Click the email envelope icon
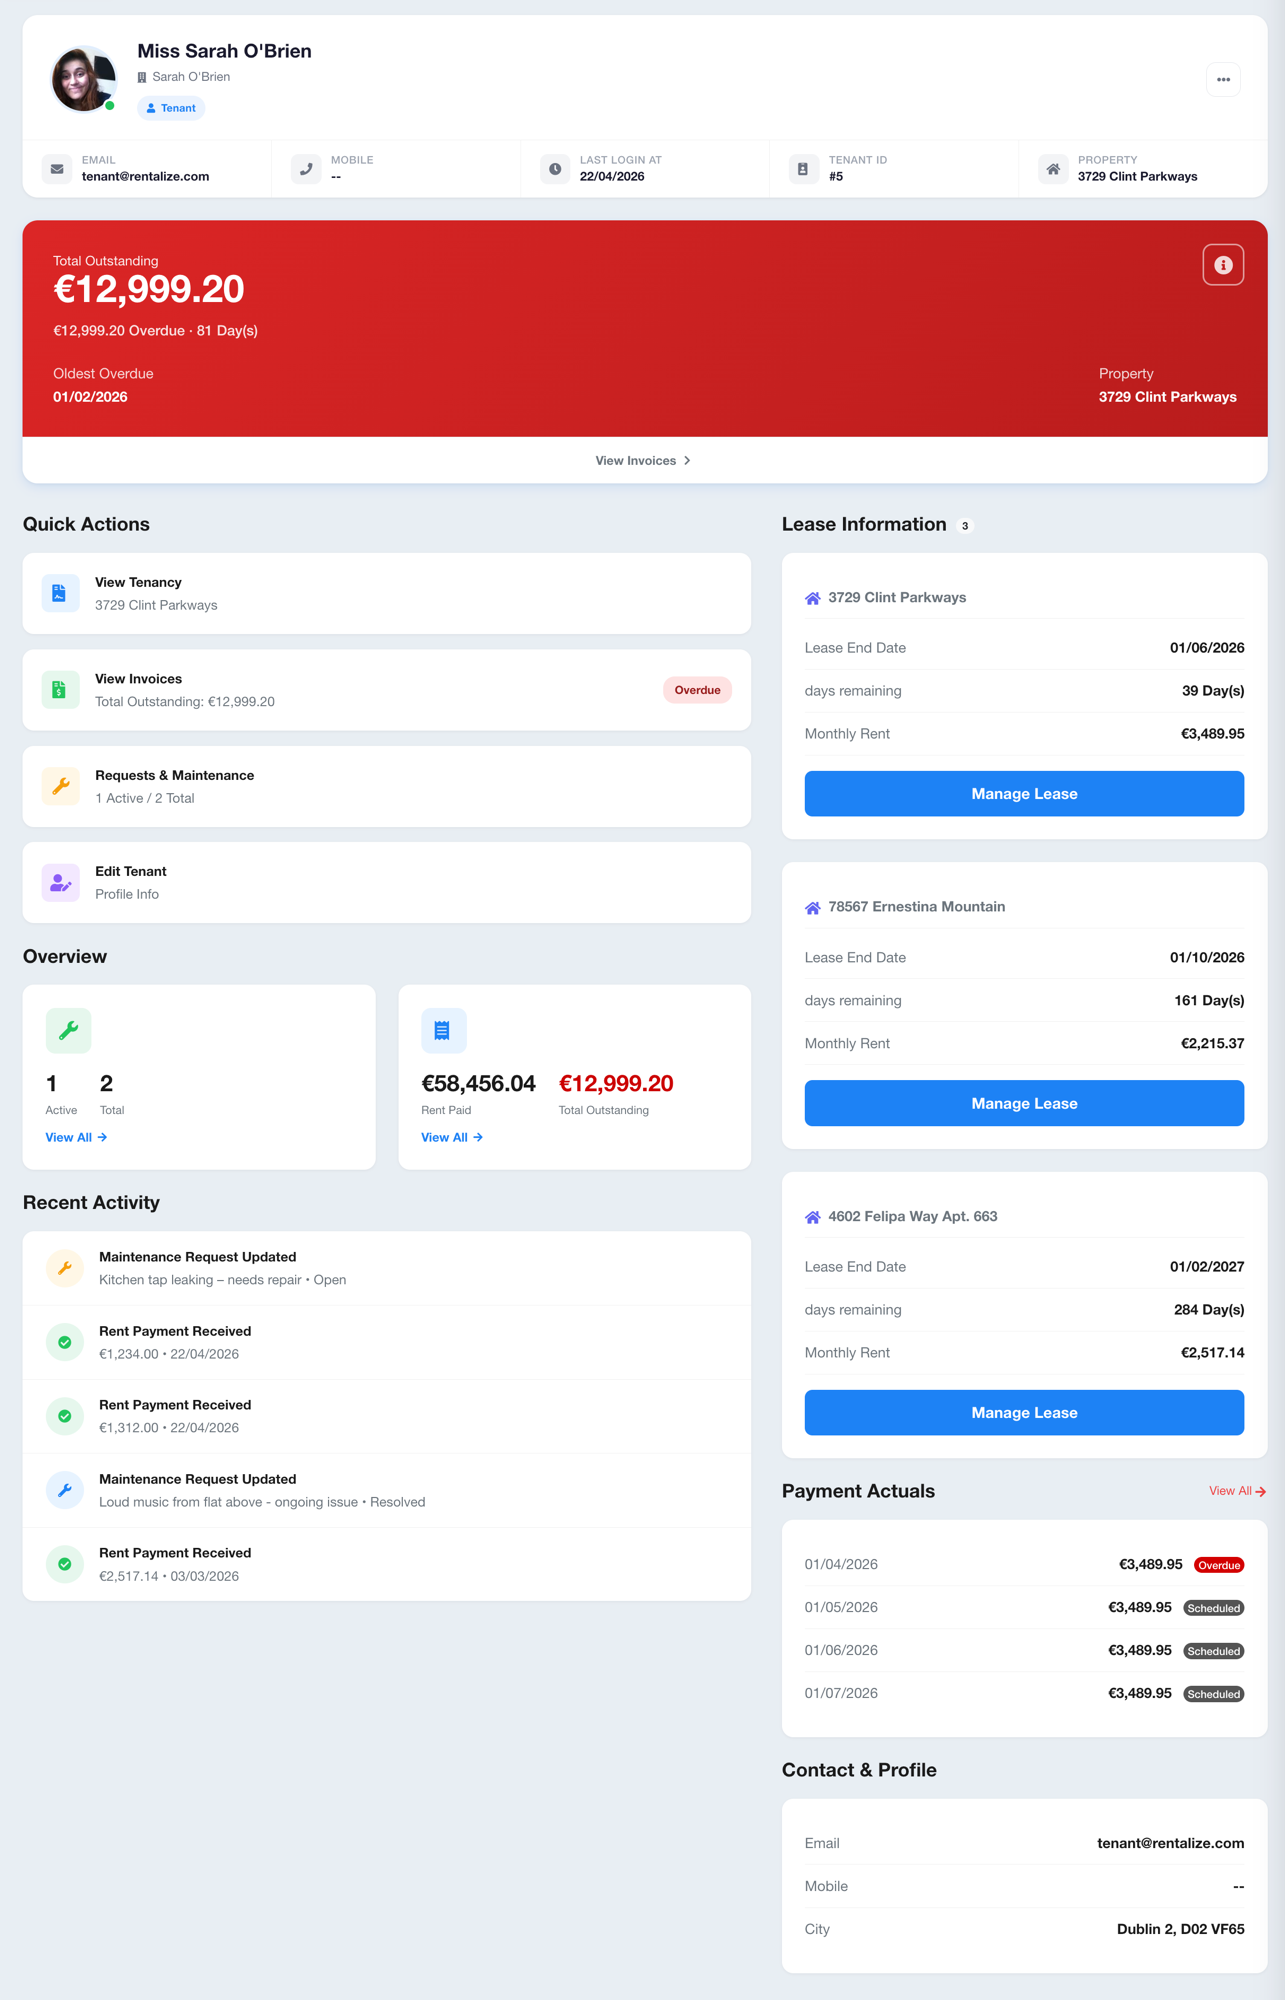Viewport: 1285px width, 2000px height. [x=57, y=169]
